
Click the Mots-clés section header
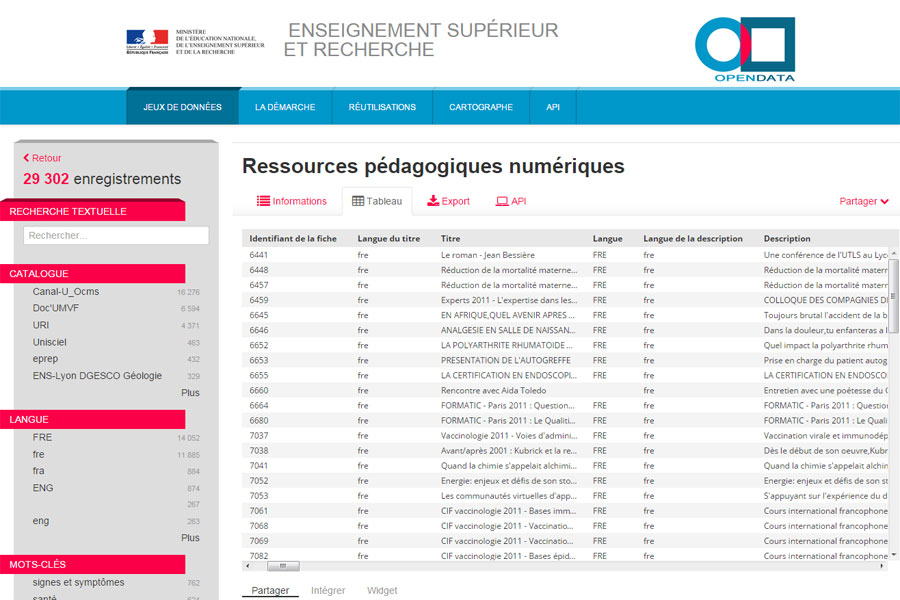tap(93, 564)
